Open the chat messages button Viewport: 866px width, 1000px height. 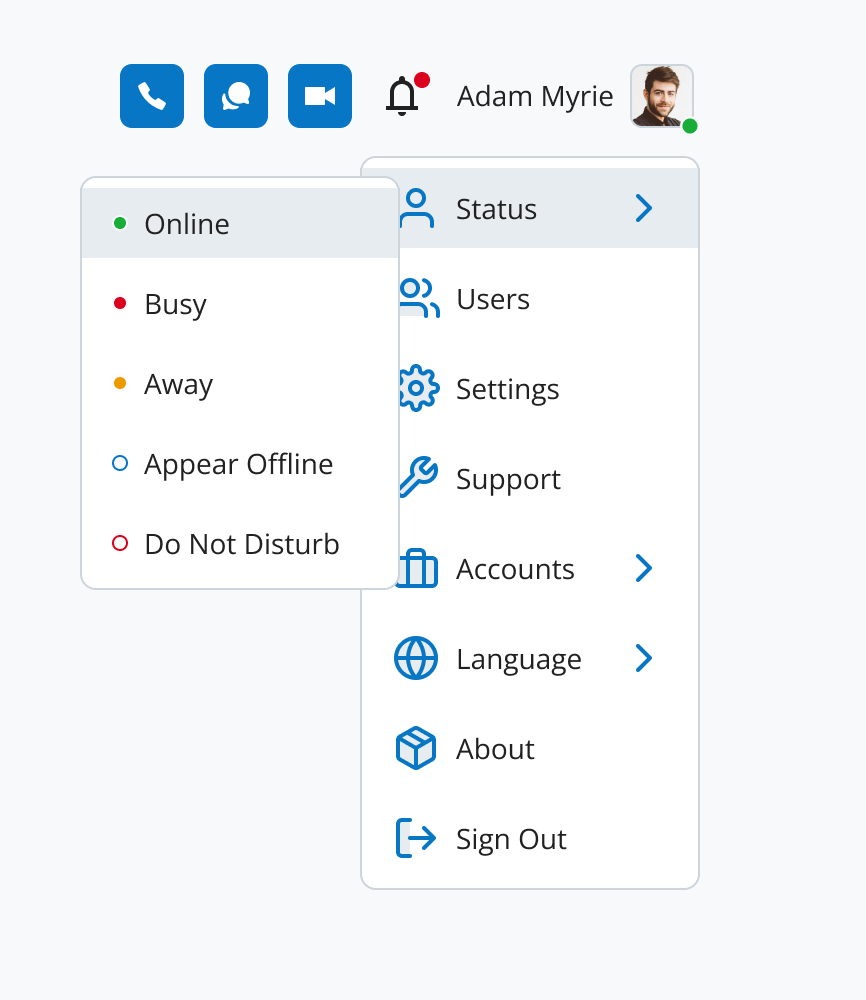click(236, 96)
